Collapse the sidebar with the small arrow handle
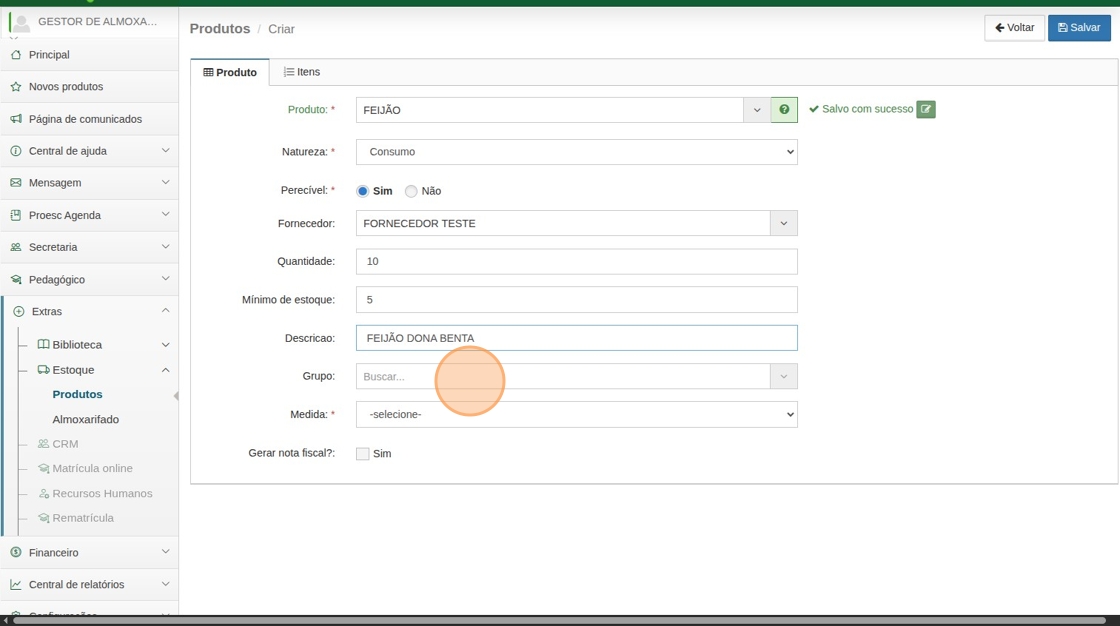This screenshot has width=1120, height=626. 176,396
